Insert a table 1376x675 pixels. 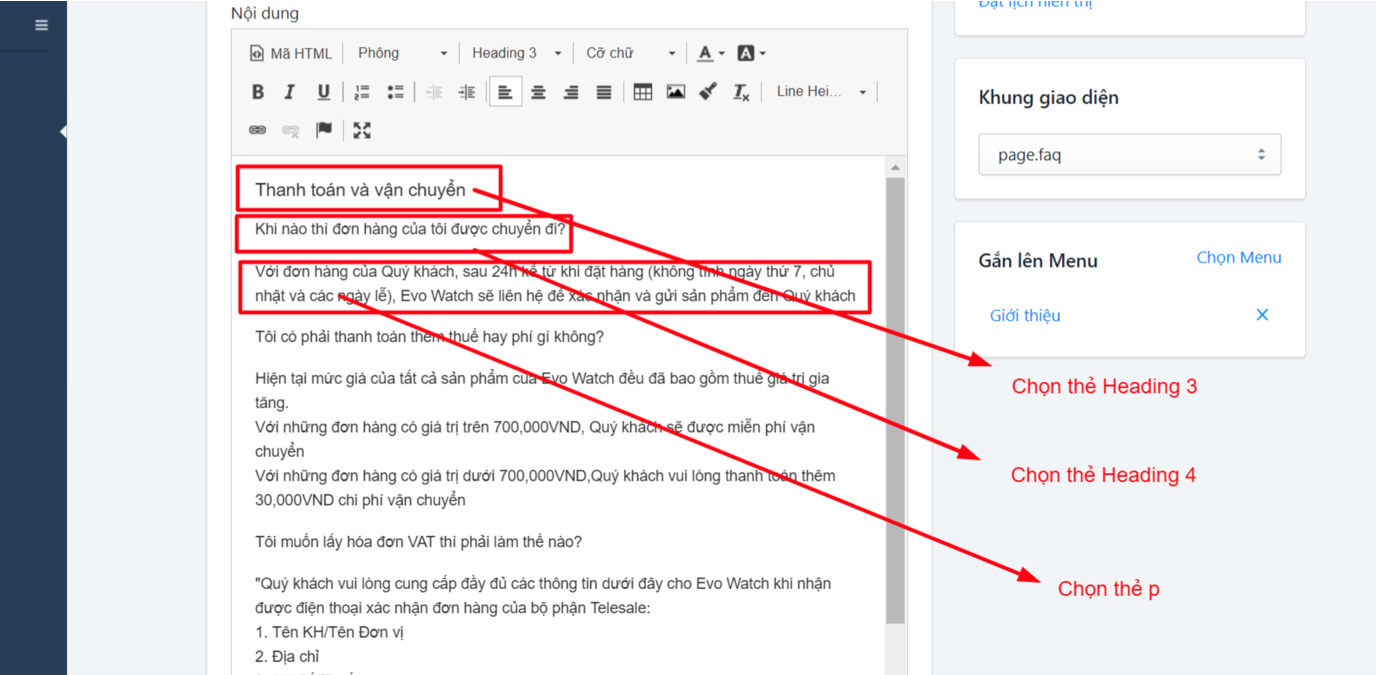tap(643, 92)
